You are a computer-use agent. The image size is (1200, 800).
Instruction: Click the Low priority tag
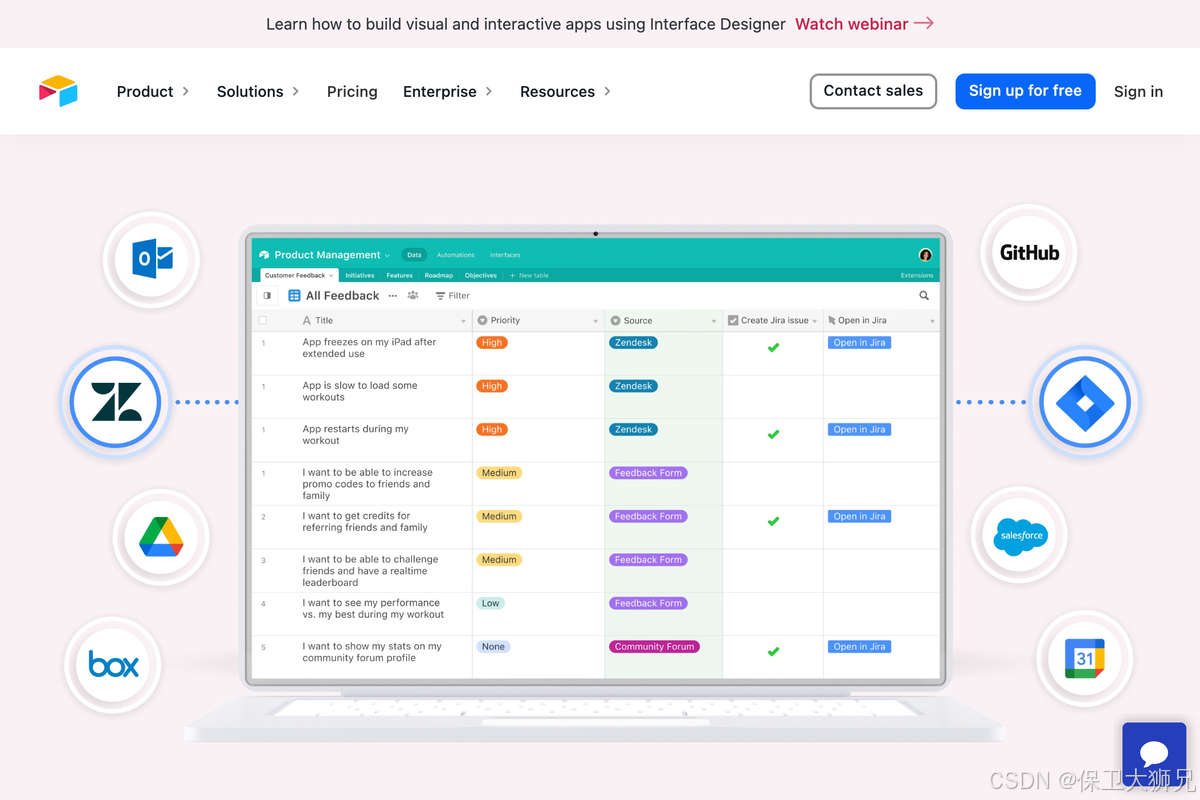(490, 604)
